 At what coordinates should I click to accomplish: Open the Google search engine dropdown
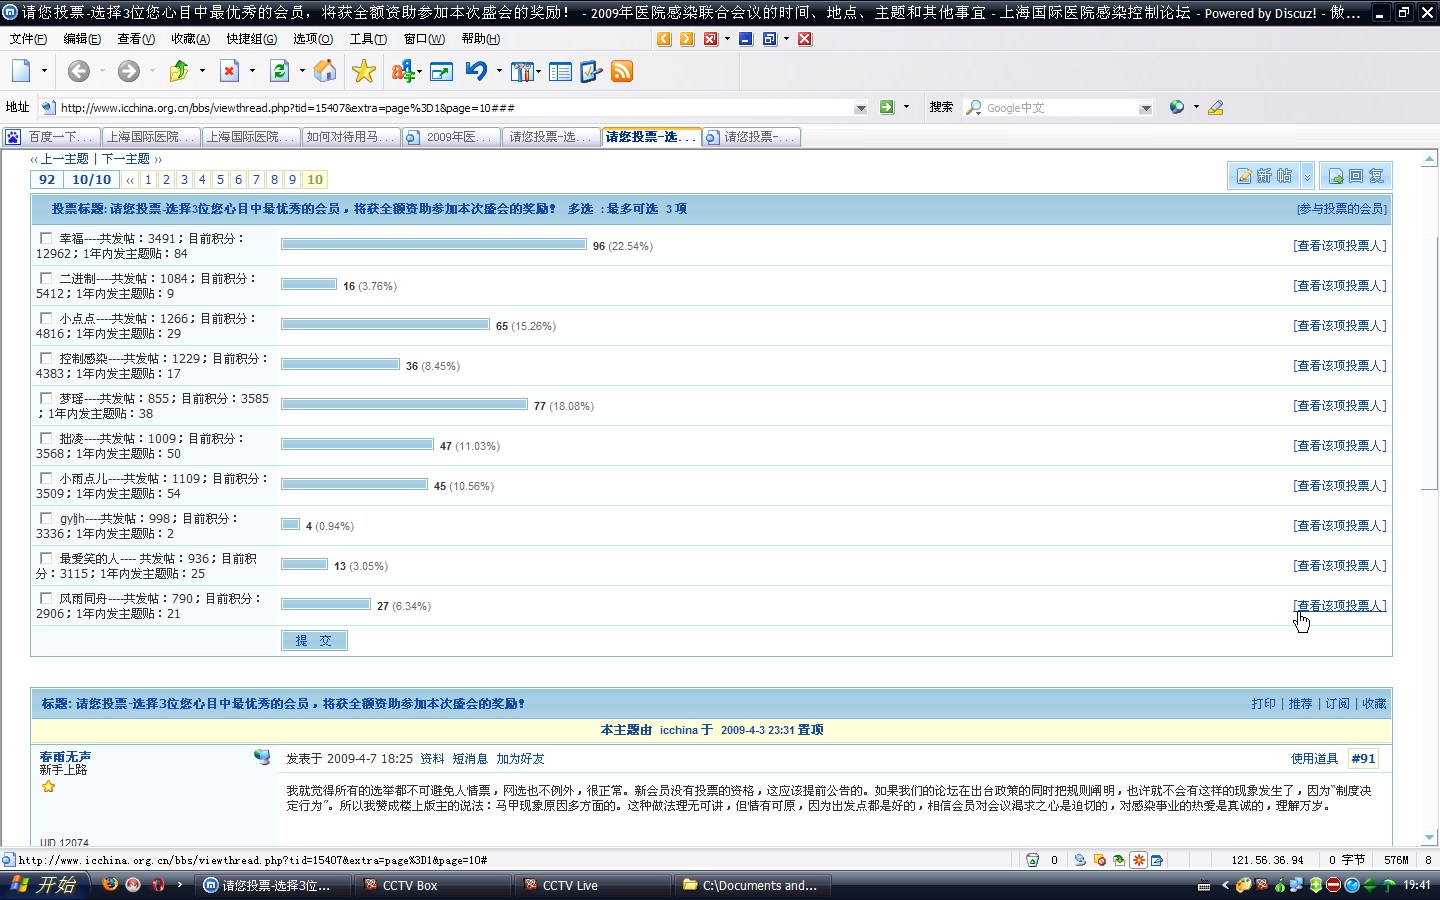[x=1146, y=108]
